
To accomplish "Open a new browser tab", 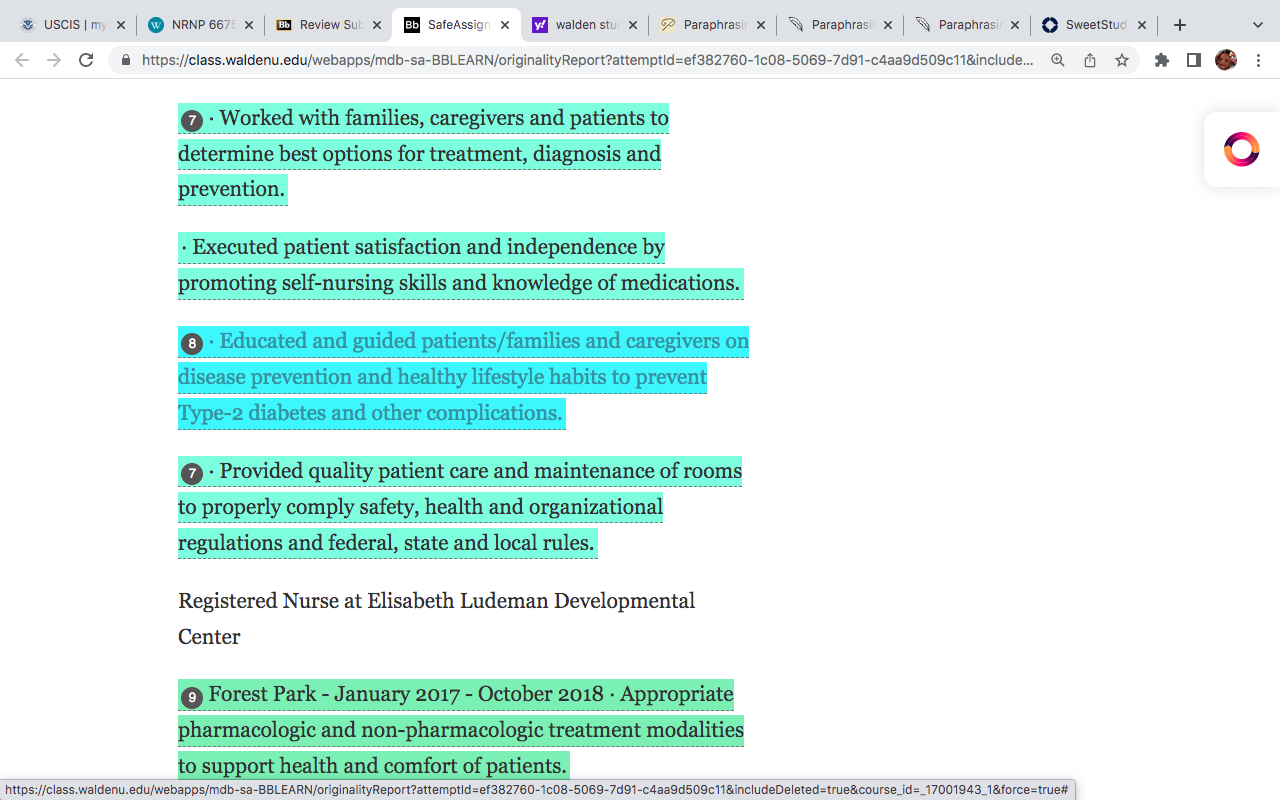I will [1180, 25].
